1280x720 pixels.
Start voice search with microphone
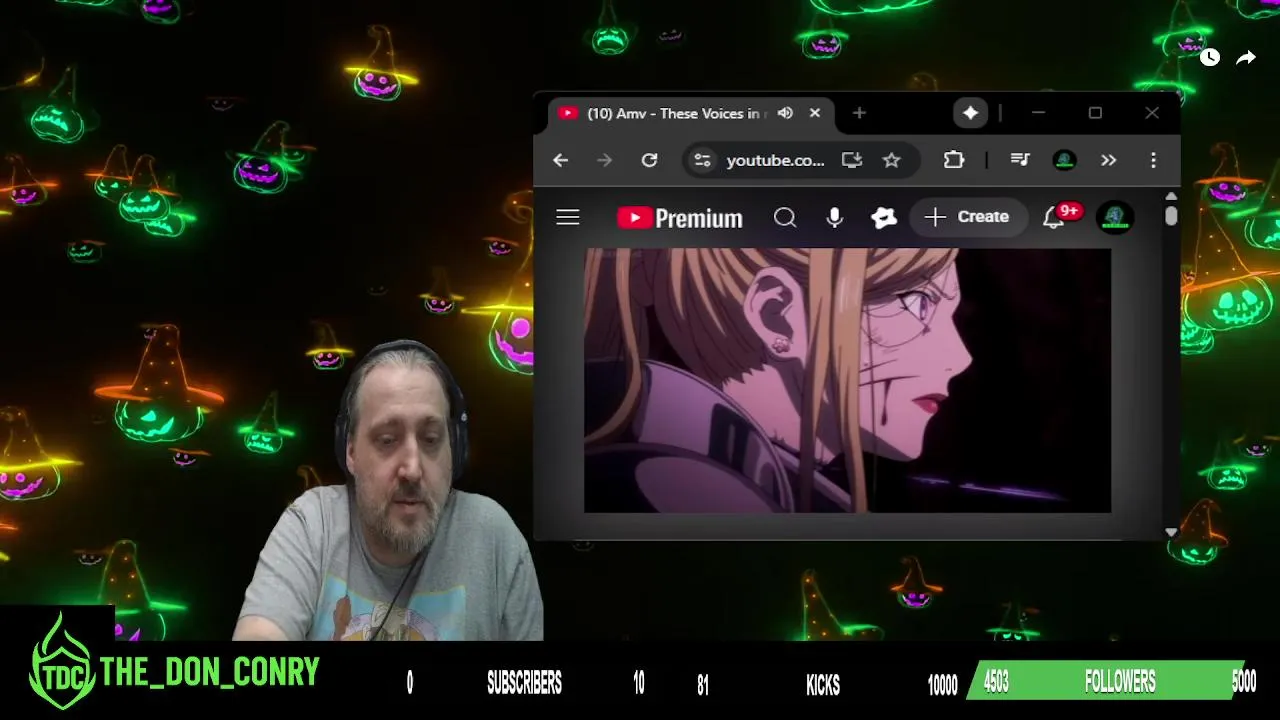[x=834, y=217]
